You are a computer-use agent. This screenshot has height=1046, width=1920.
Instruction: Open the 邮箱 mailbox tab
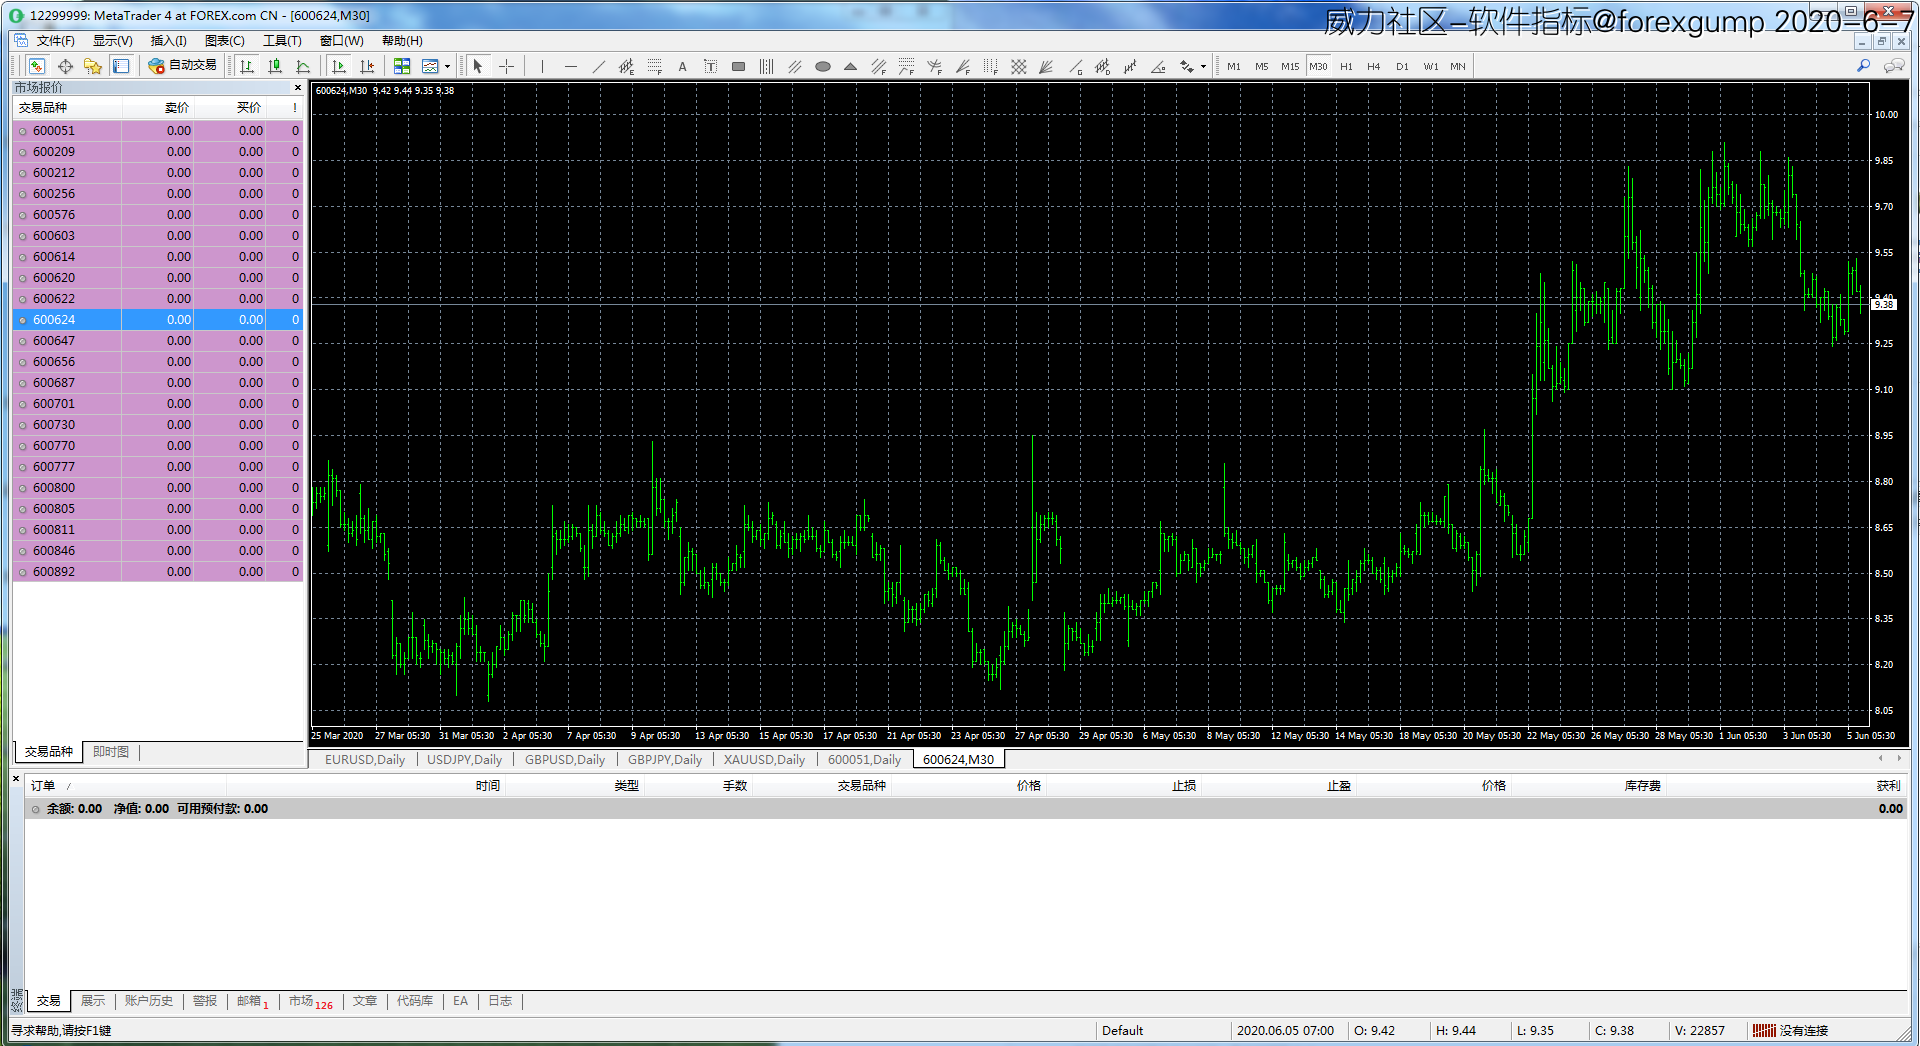(252, 1000)
